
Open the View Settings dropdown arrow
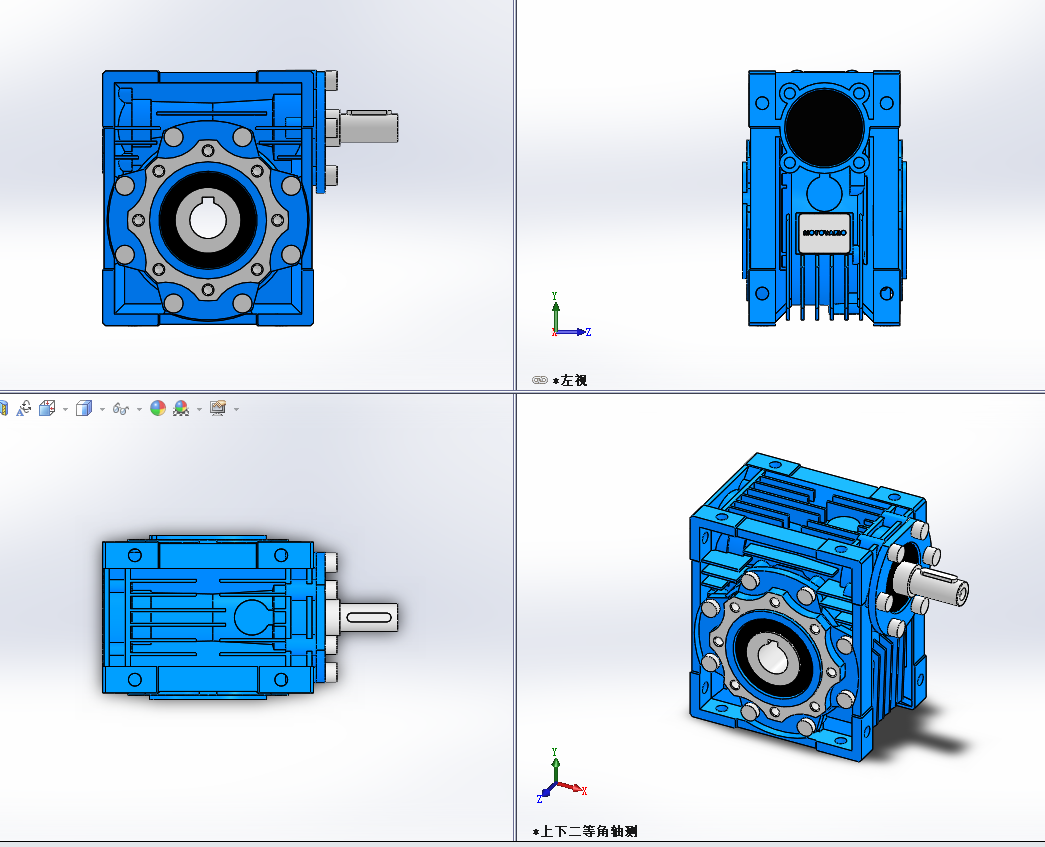(236, 409)
